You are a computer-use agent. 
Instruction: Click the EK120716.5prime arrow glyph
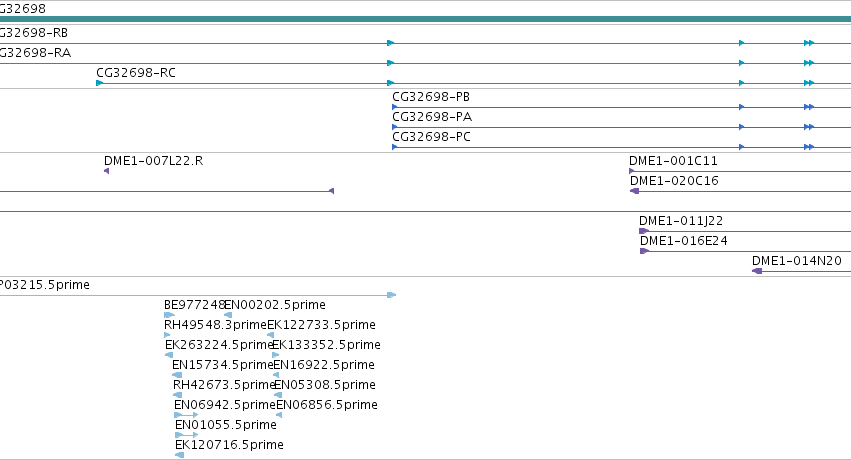[x=180, y=455]
